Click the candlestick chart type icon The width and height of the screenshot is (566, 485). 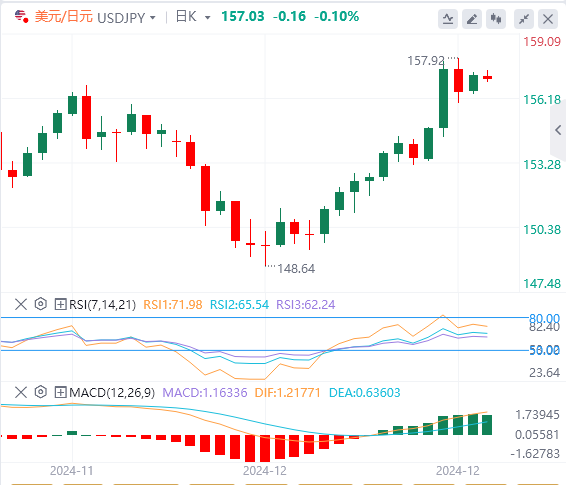[496, 19]
